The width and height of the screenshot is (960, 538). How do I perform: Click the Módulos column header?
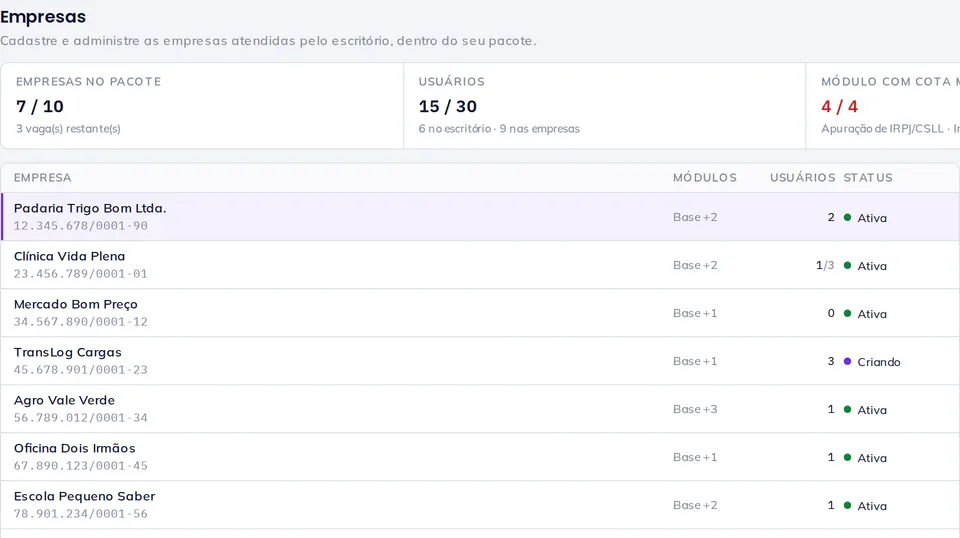click(705, 177)
